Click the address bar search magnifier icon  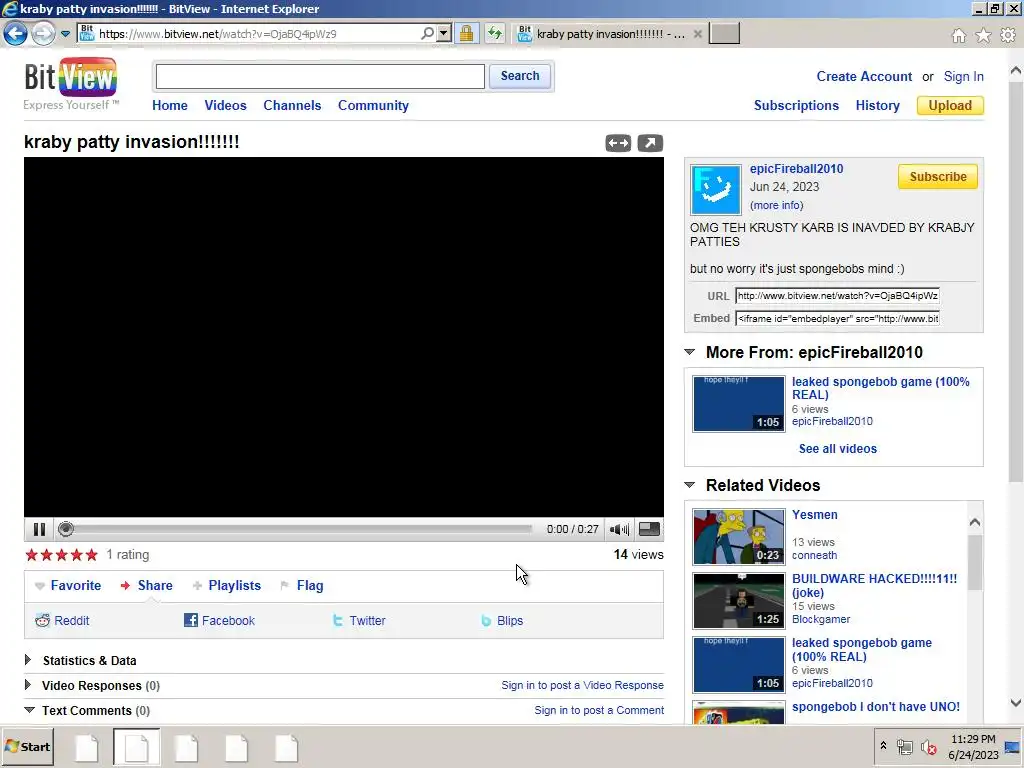[x=427, y=33]
